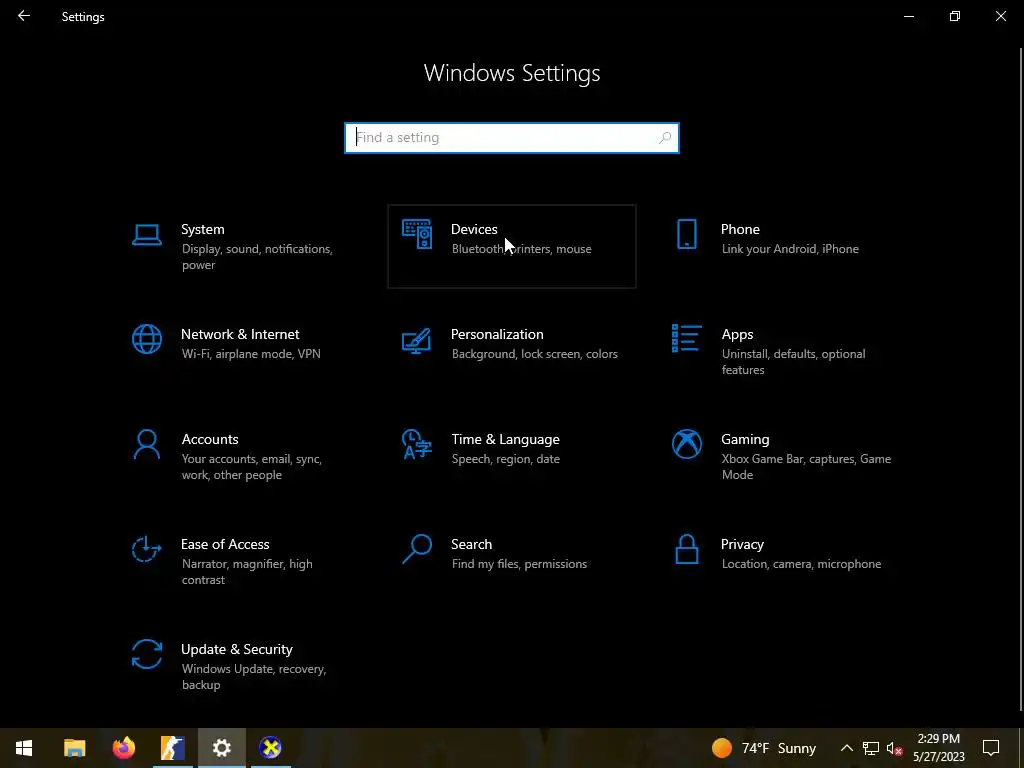
Task: Click the Devices keyboard and speaker icon
Action: pos(417,234)
